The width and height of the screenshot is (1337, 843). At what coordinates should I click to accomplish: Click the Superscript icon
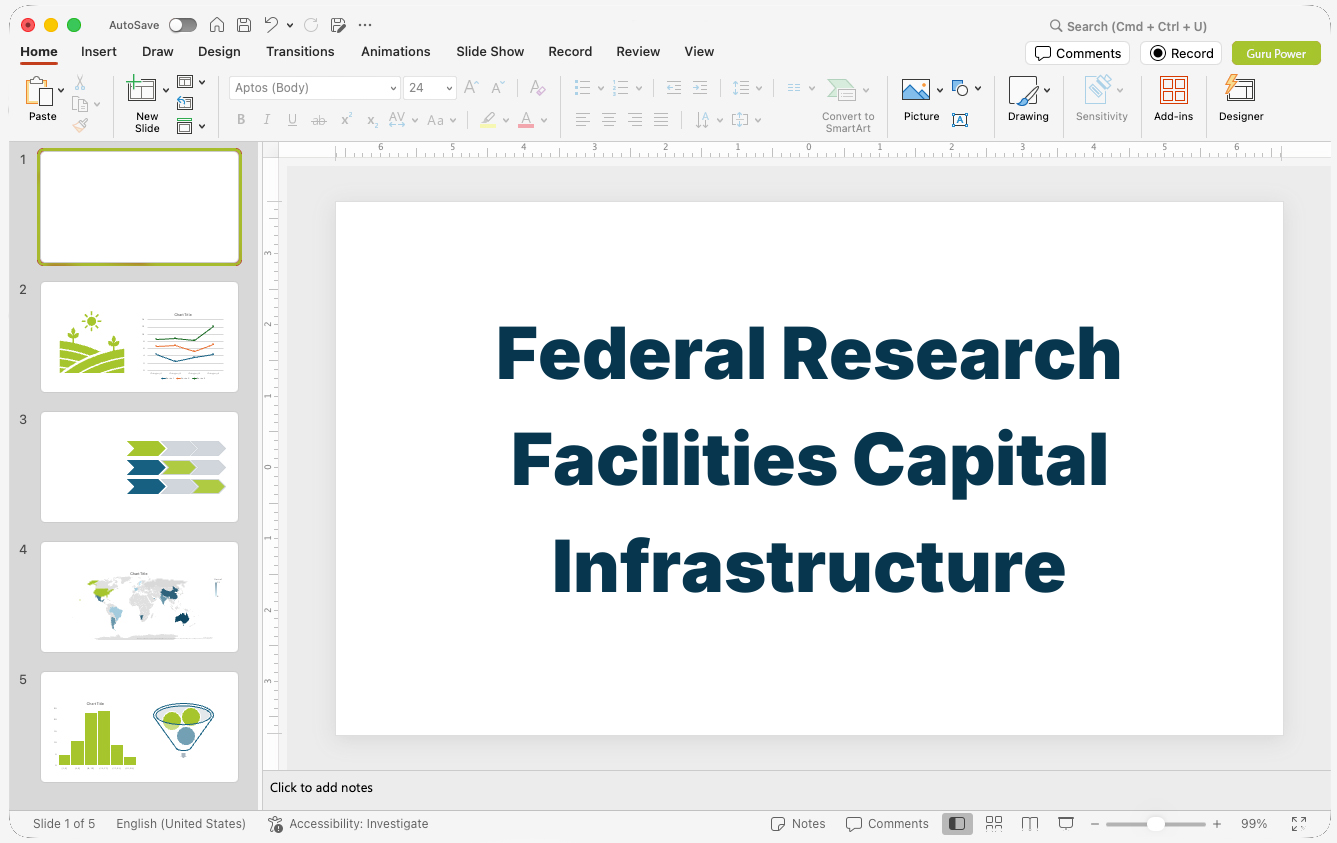point(346,120)
